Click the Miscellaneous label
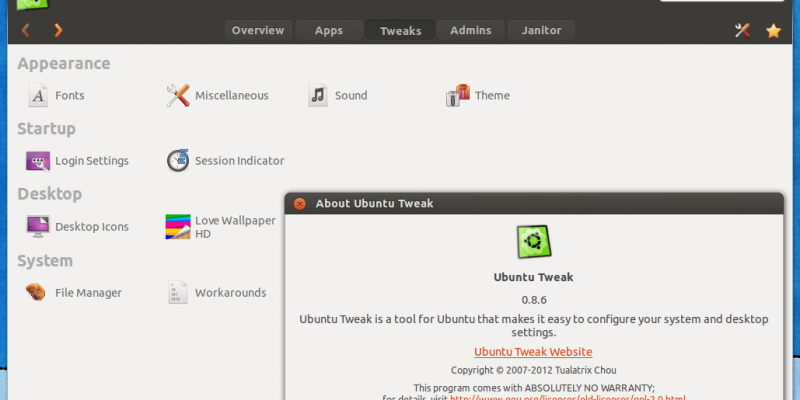 (232, 95)
